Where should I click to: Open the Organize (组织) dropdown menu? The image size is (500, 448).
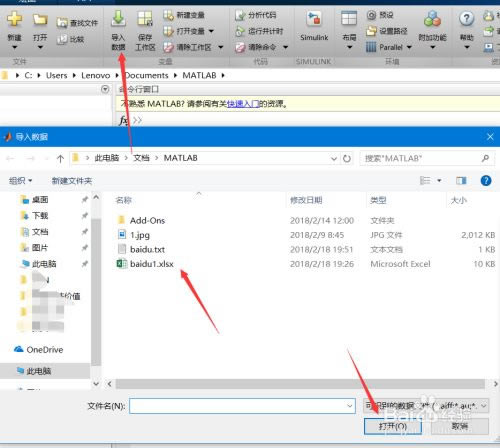pos(20,181)
